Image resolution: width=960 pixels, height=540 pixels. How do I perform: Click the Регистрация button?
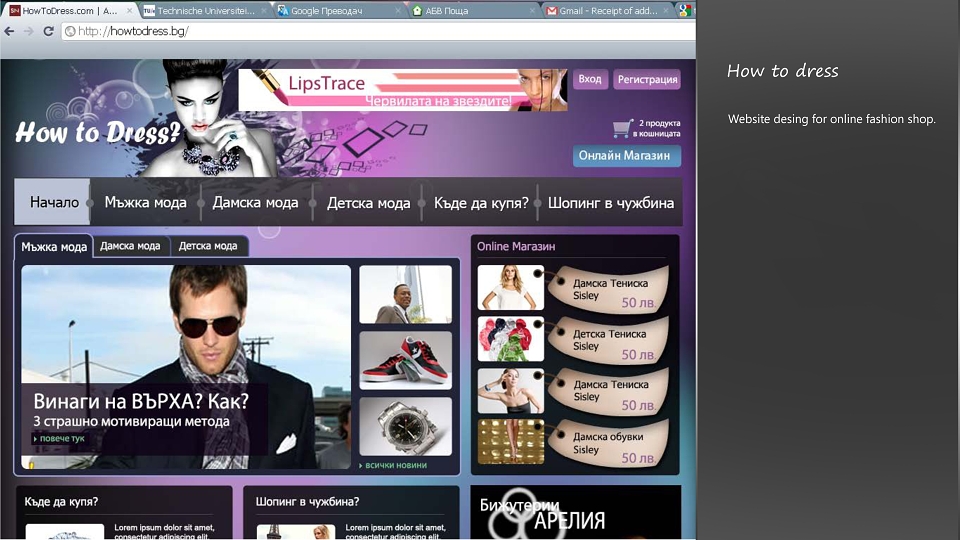tap(647, 79)
